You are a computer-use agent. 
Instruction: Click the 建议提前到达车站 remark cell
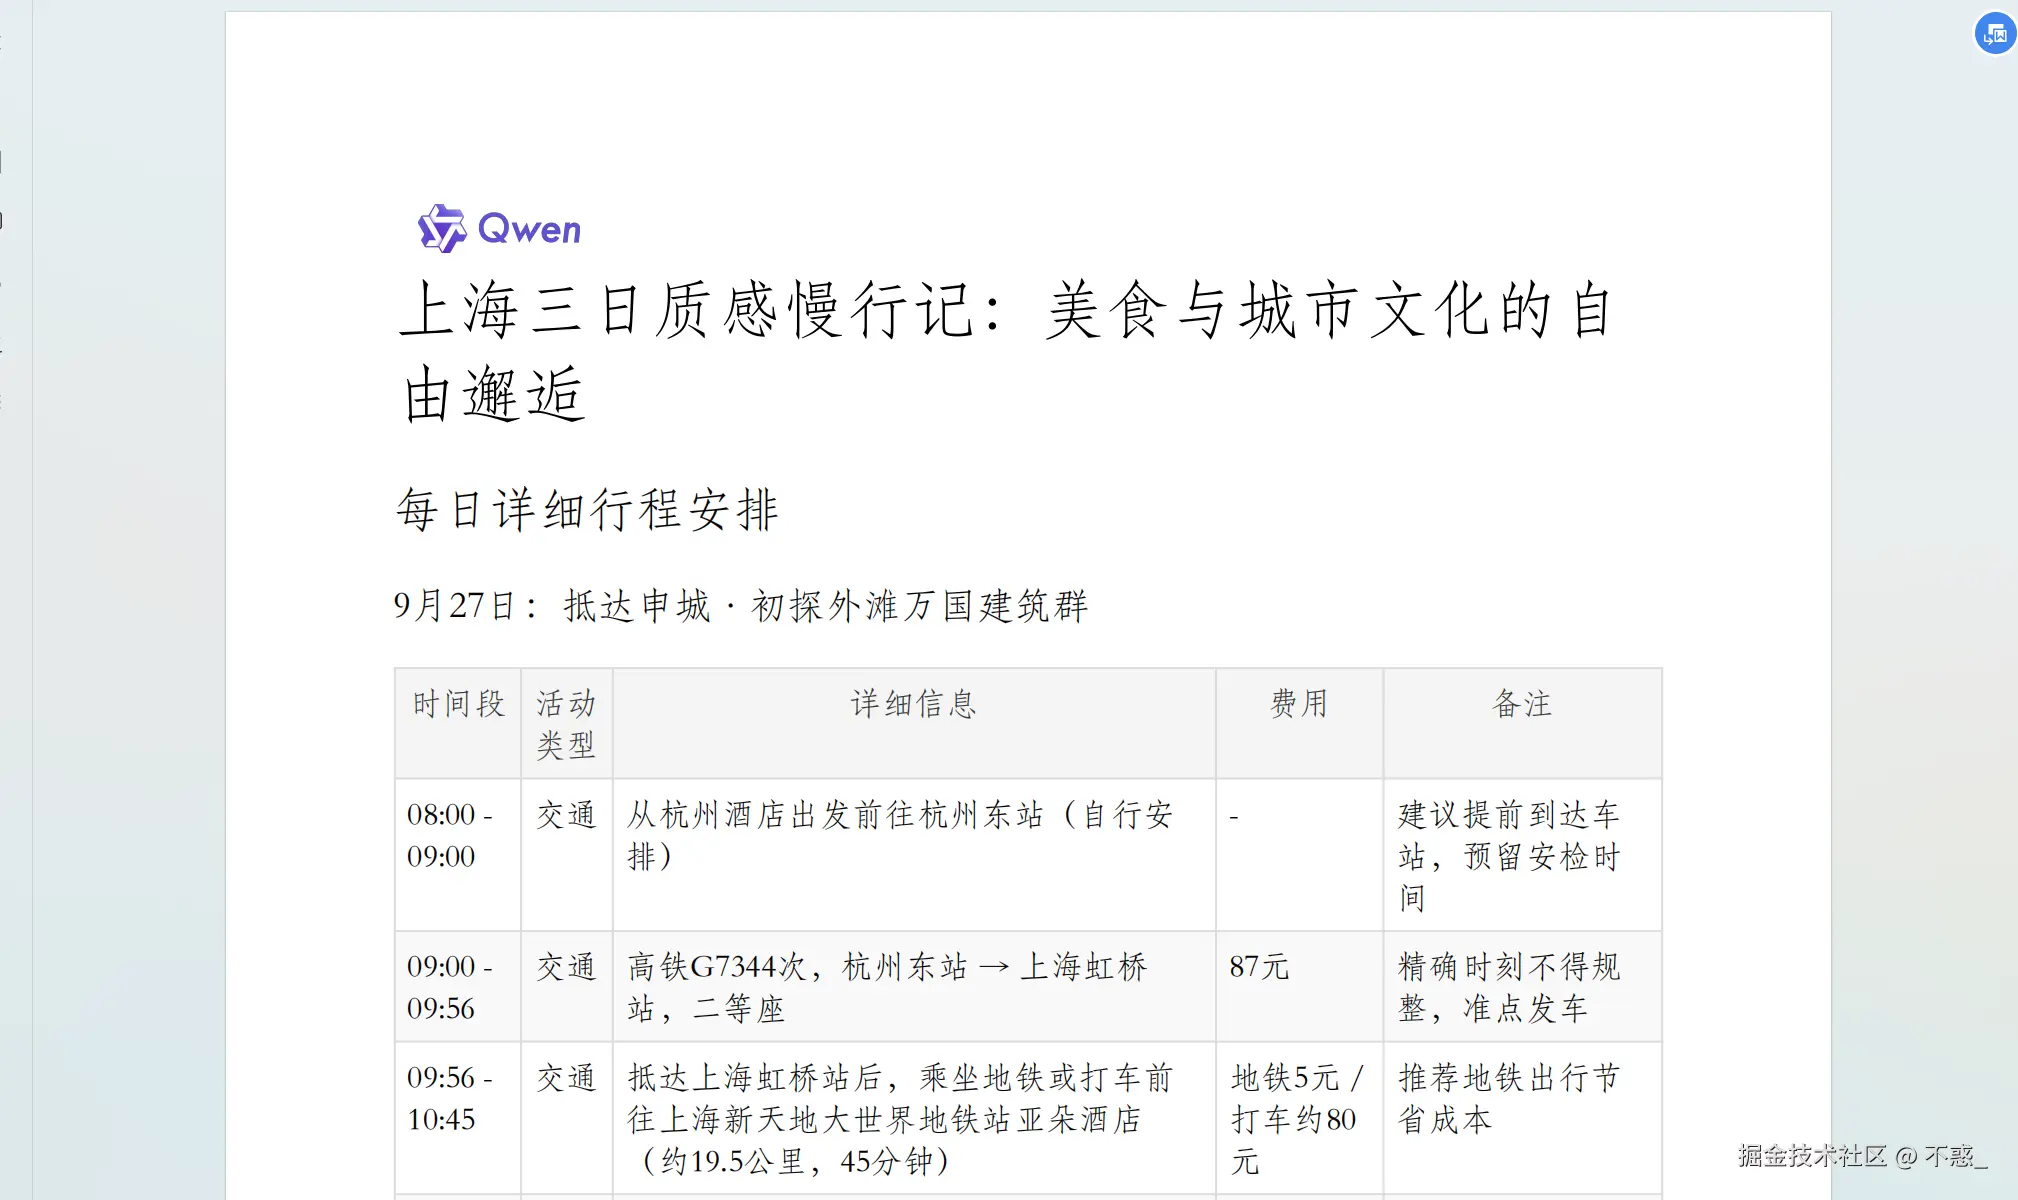click(1508, 856)
